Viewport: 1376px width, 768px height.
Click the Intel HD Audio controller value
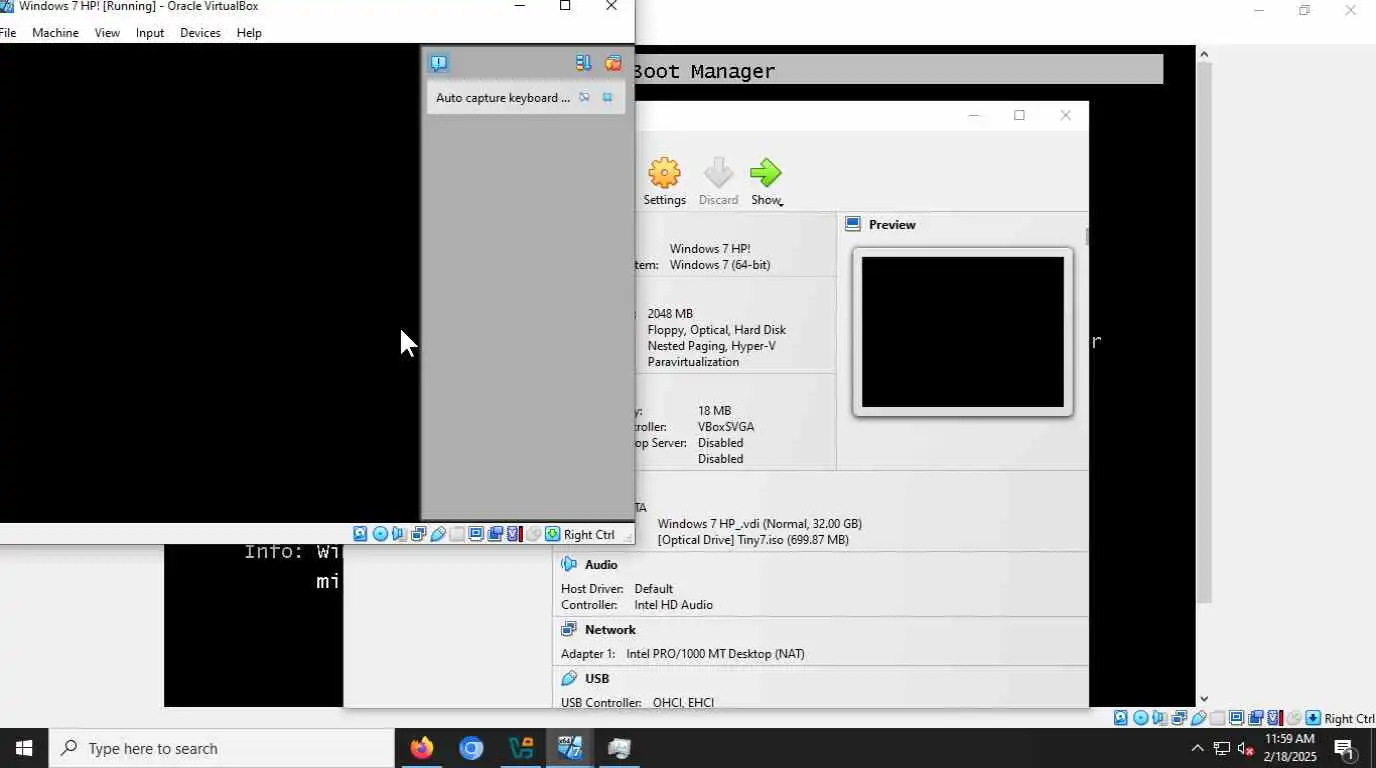coord(673,605)
